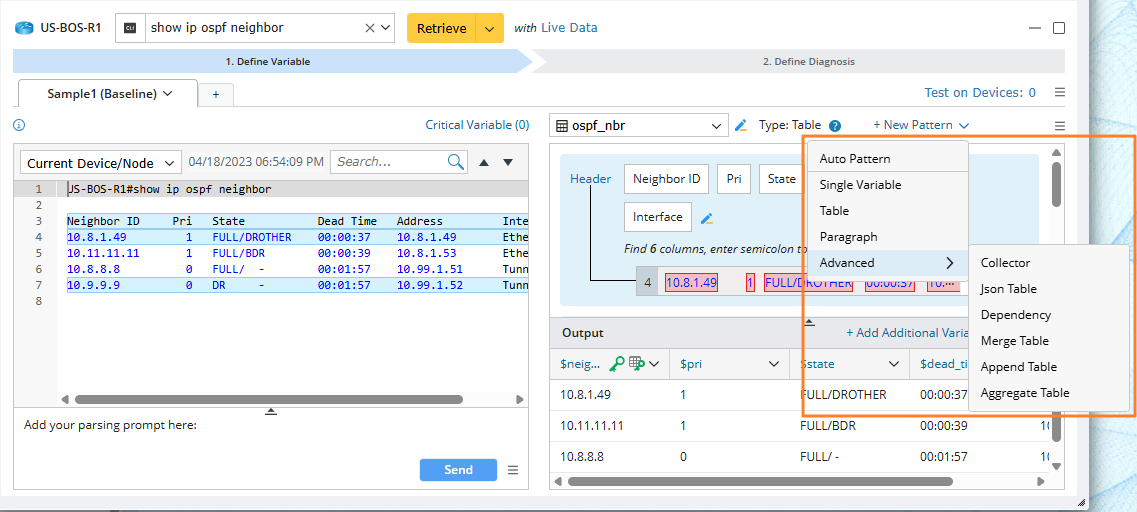Open the menu icon next to Test on Devices
1137x512 pixels.
1060,93
